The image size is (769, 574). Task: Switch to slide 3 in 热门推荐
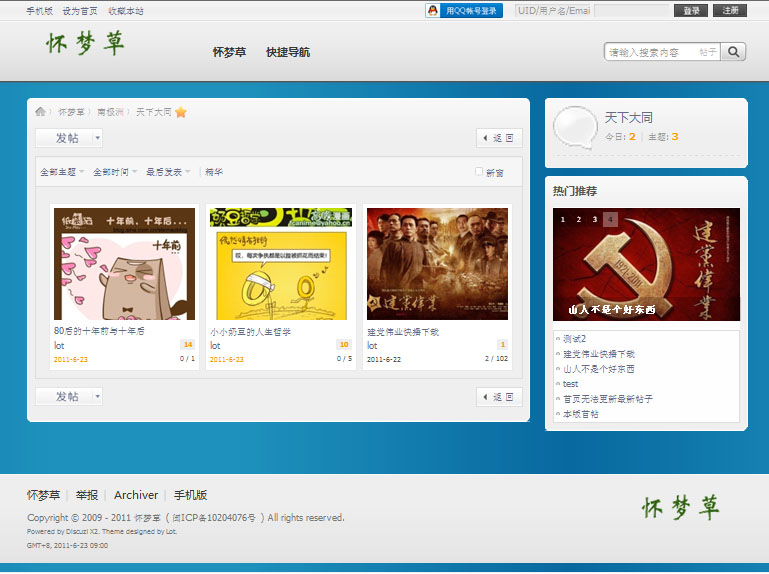[x=594, y=219]
